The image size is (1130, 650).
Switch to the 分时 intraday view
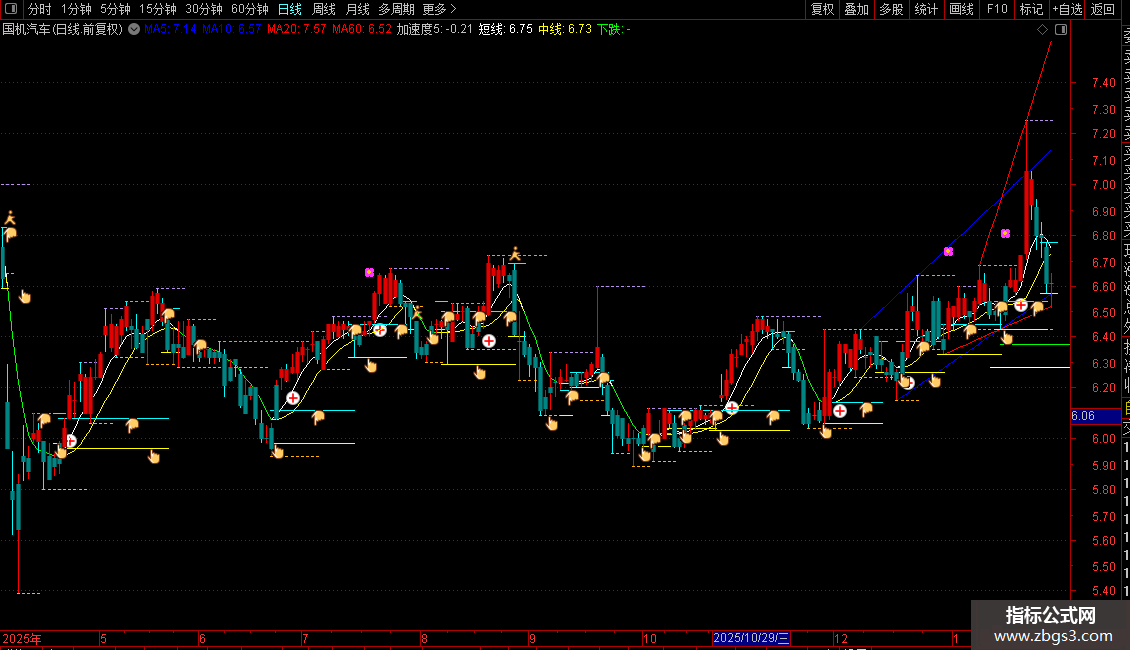(x=40, y=9)
